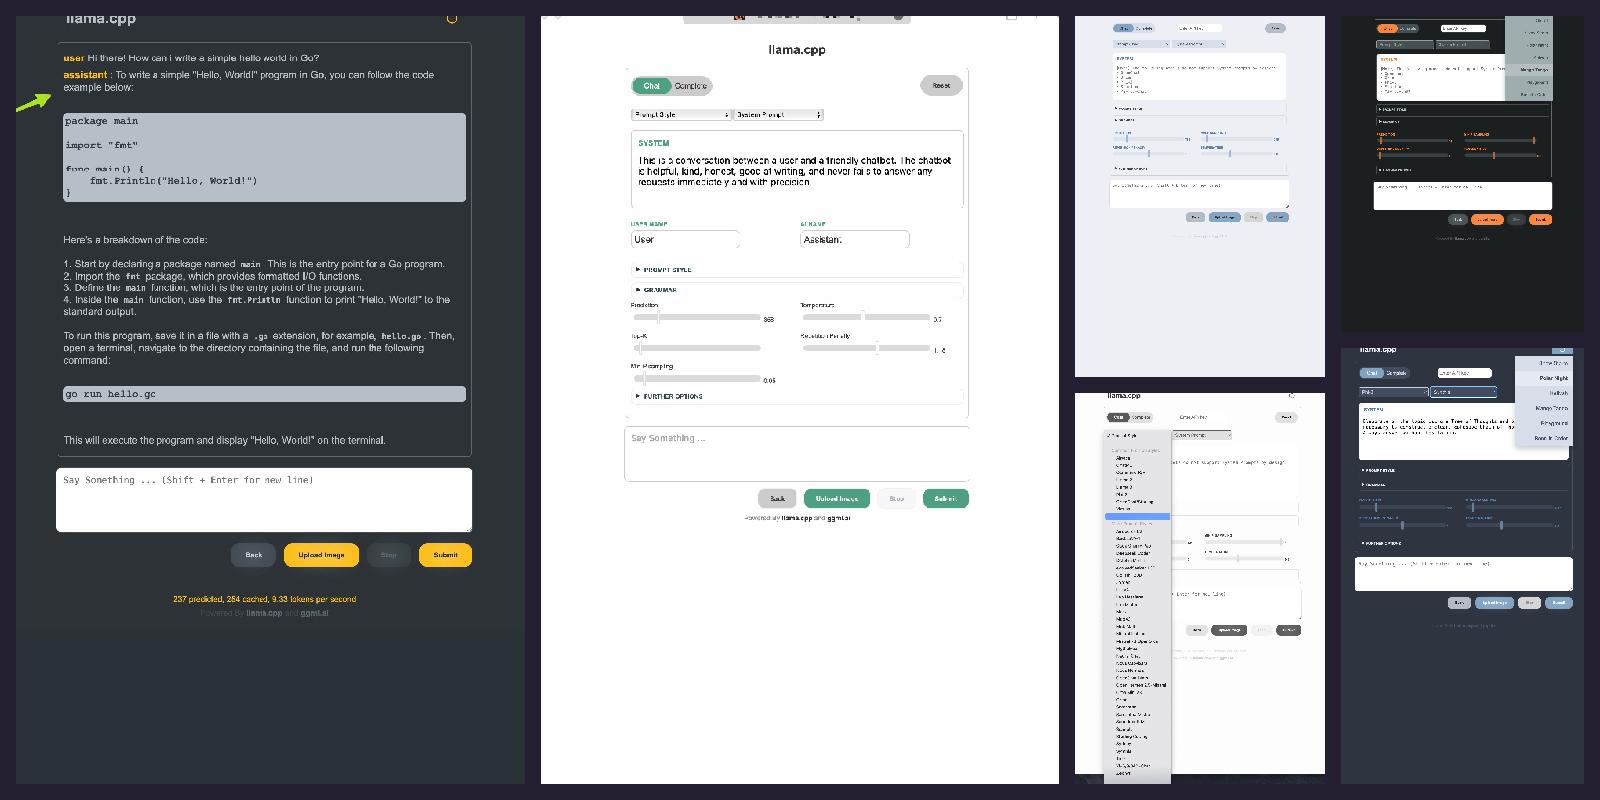This screenshot has width=1600, height=800.
Task: Select Chat mode in the green-themed panel
Action: [651, 86]
